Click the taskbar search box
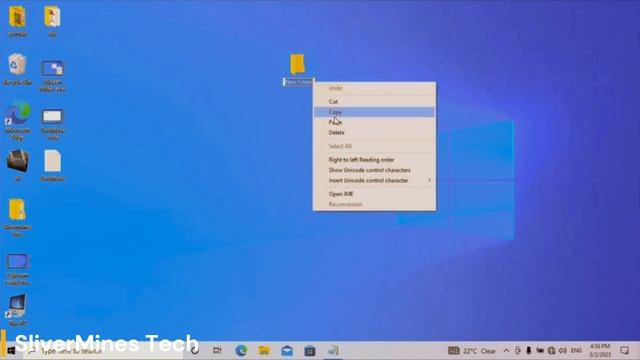The image size is (640, 360). click(x=104, y=351)
